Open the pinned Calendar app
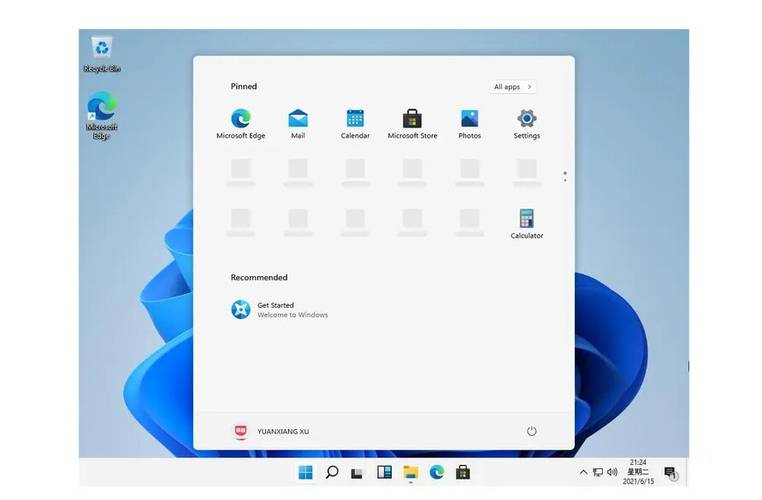The image size is (762, 500). pyautogui.click(x=355, y=124)
